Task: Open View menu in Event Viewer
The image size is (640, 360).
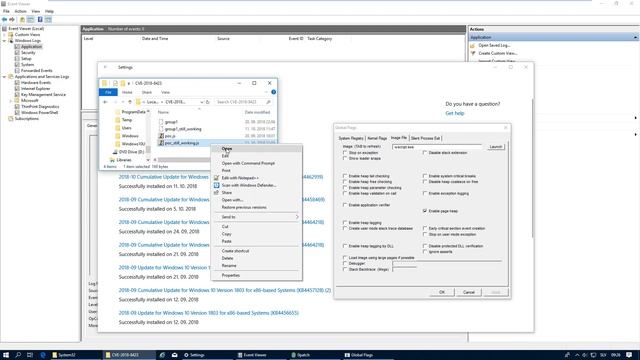Action: tap(36, 11)
